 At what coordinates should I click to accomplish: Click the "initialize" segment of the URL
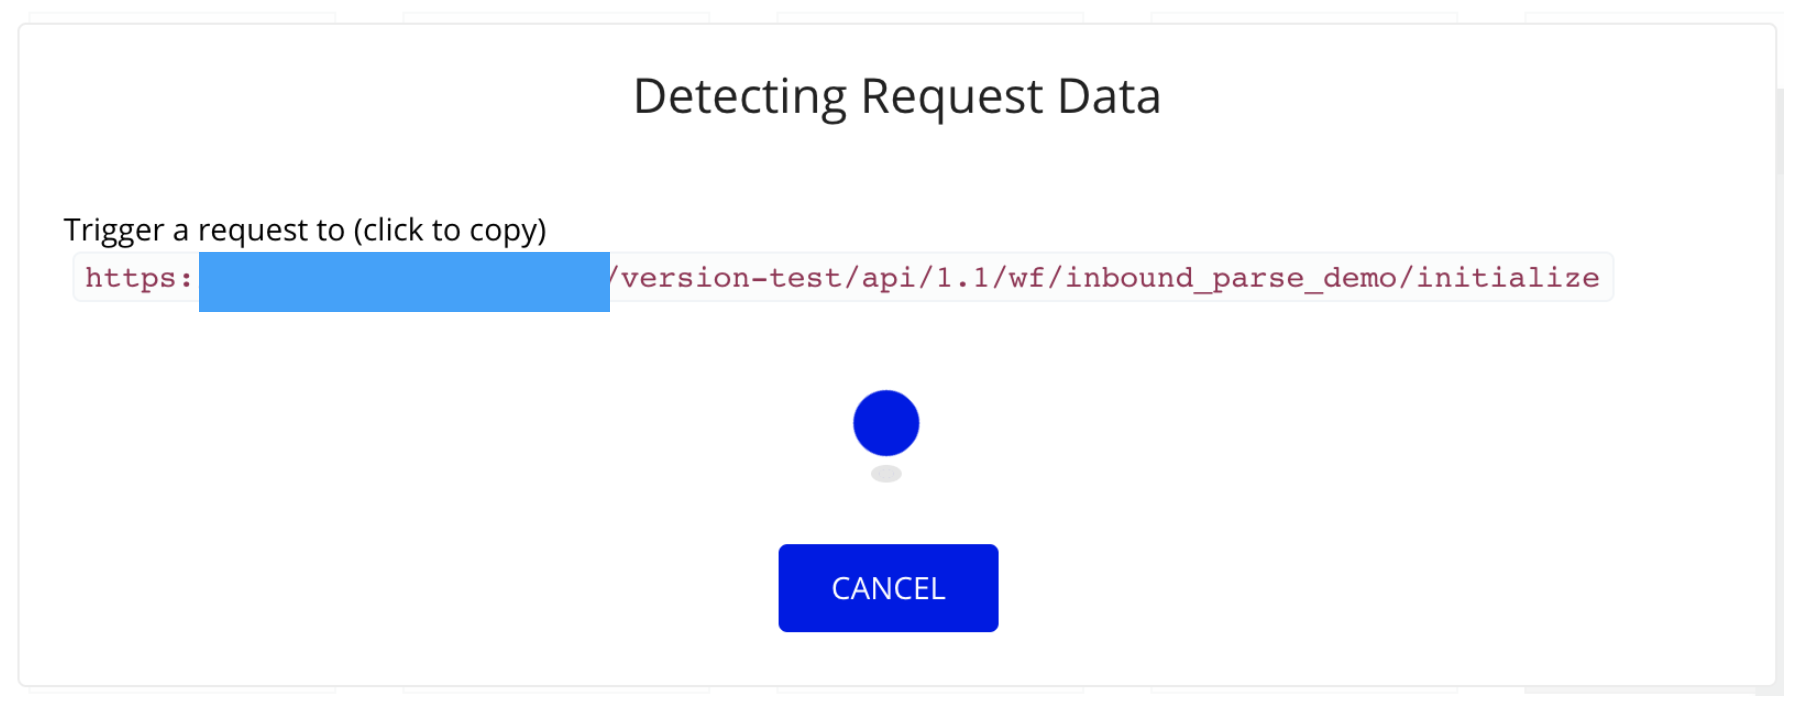click(x=1508, y=277)
